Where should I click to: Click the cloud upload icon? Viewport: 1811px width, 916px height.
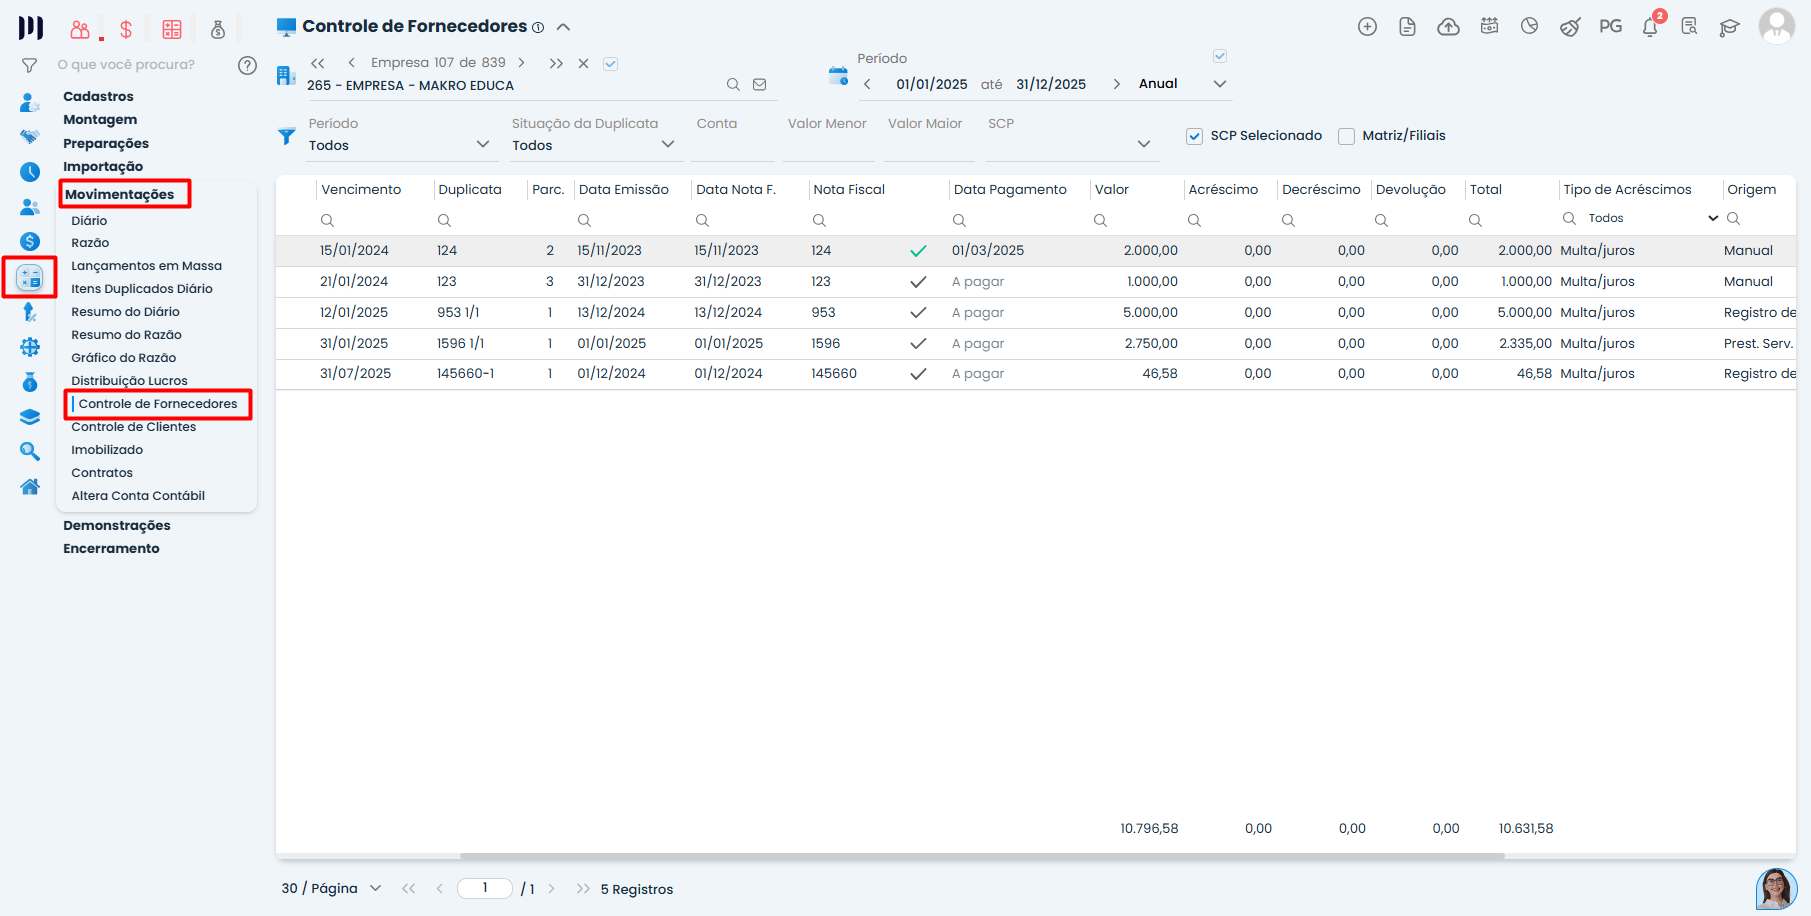point(1448,27)
